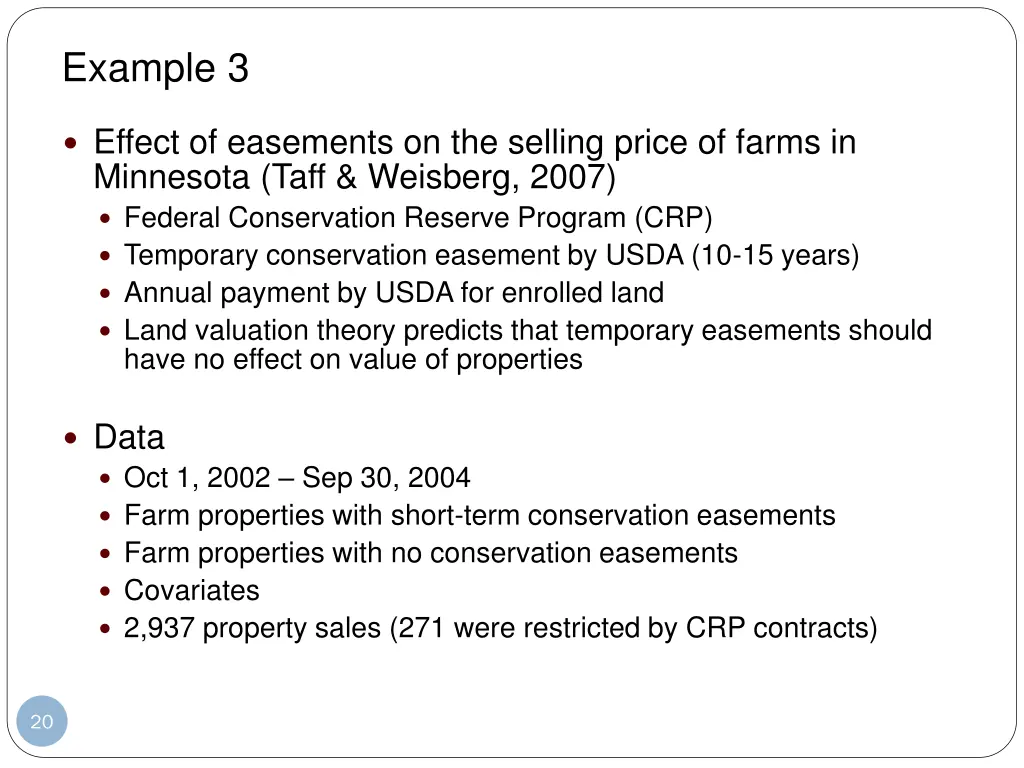Image resolution: width=1024 pixels, height=768 pixels.
Task: Select the 'Example 3' slide title
Action: coord(155,68)
